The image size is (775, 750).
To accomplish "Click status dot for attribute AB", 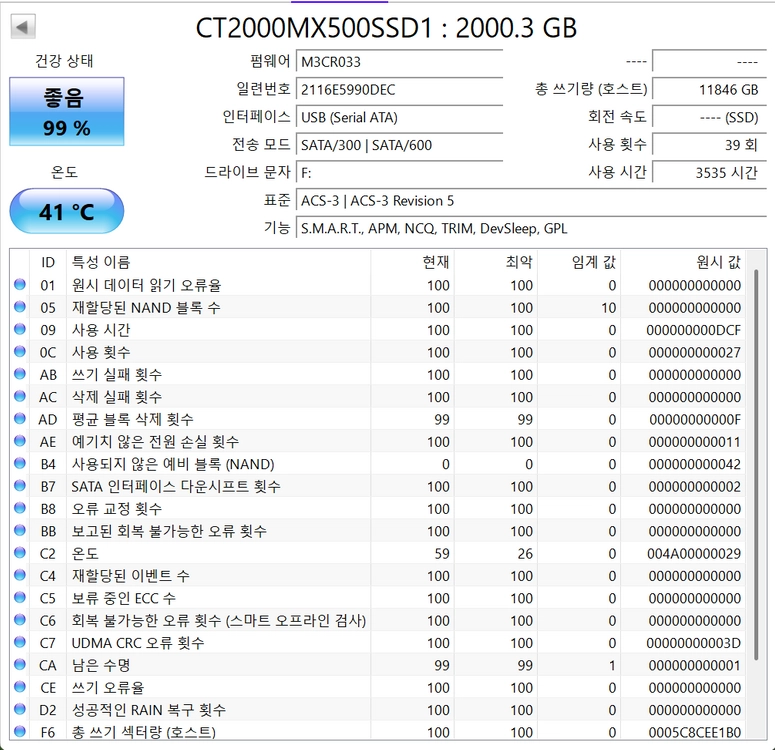I will click(20, 374).
